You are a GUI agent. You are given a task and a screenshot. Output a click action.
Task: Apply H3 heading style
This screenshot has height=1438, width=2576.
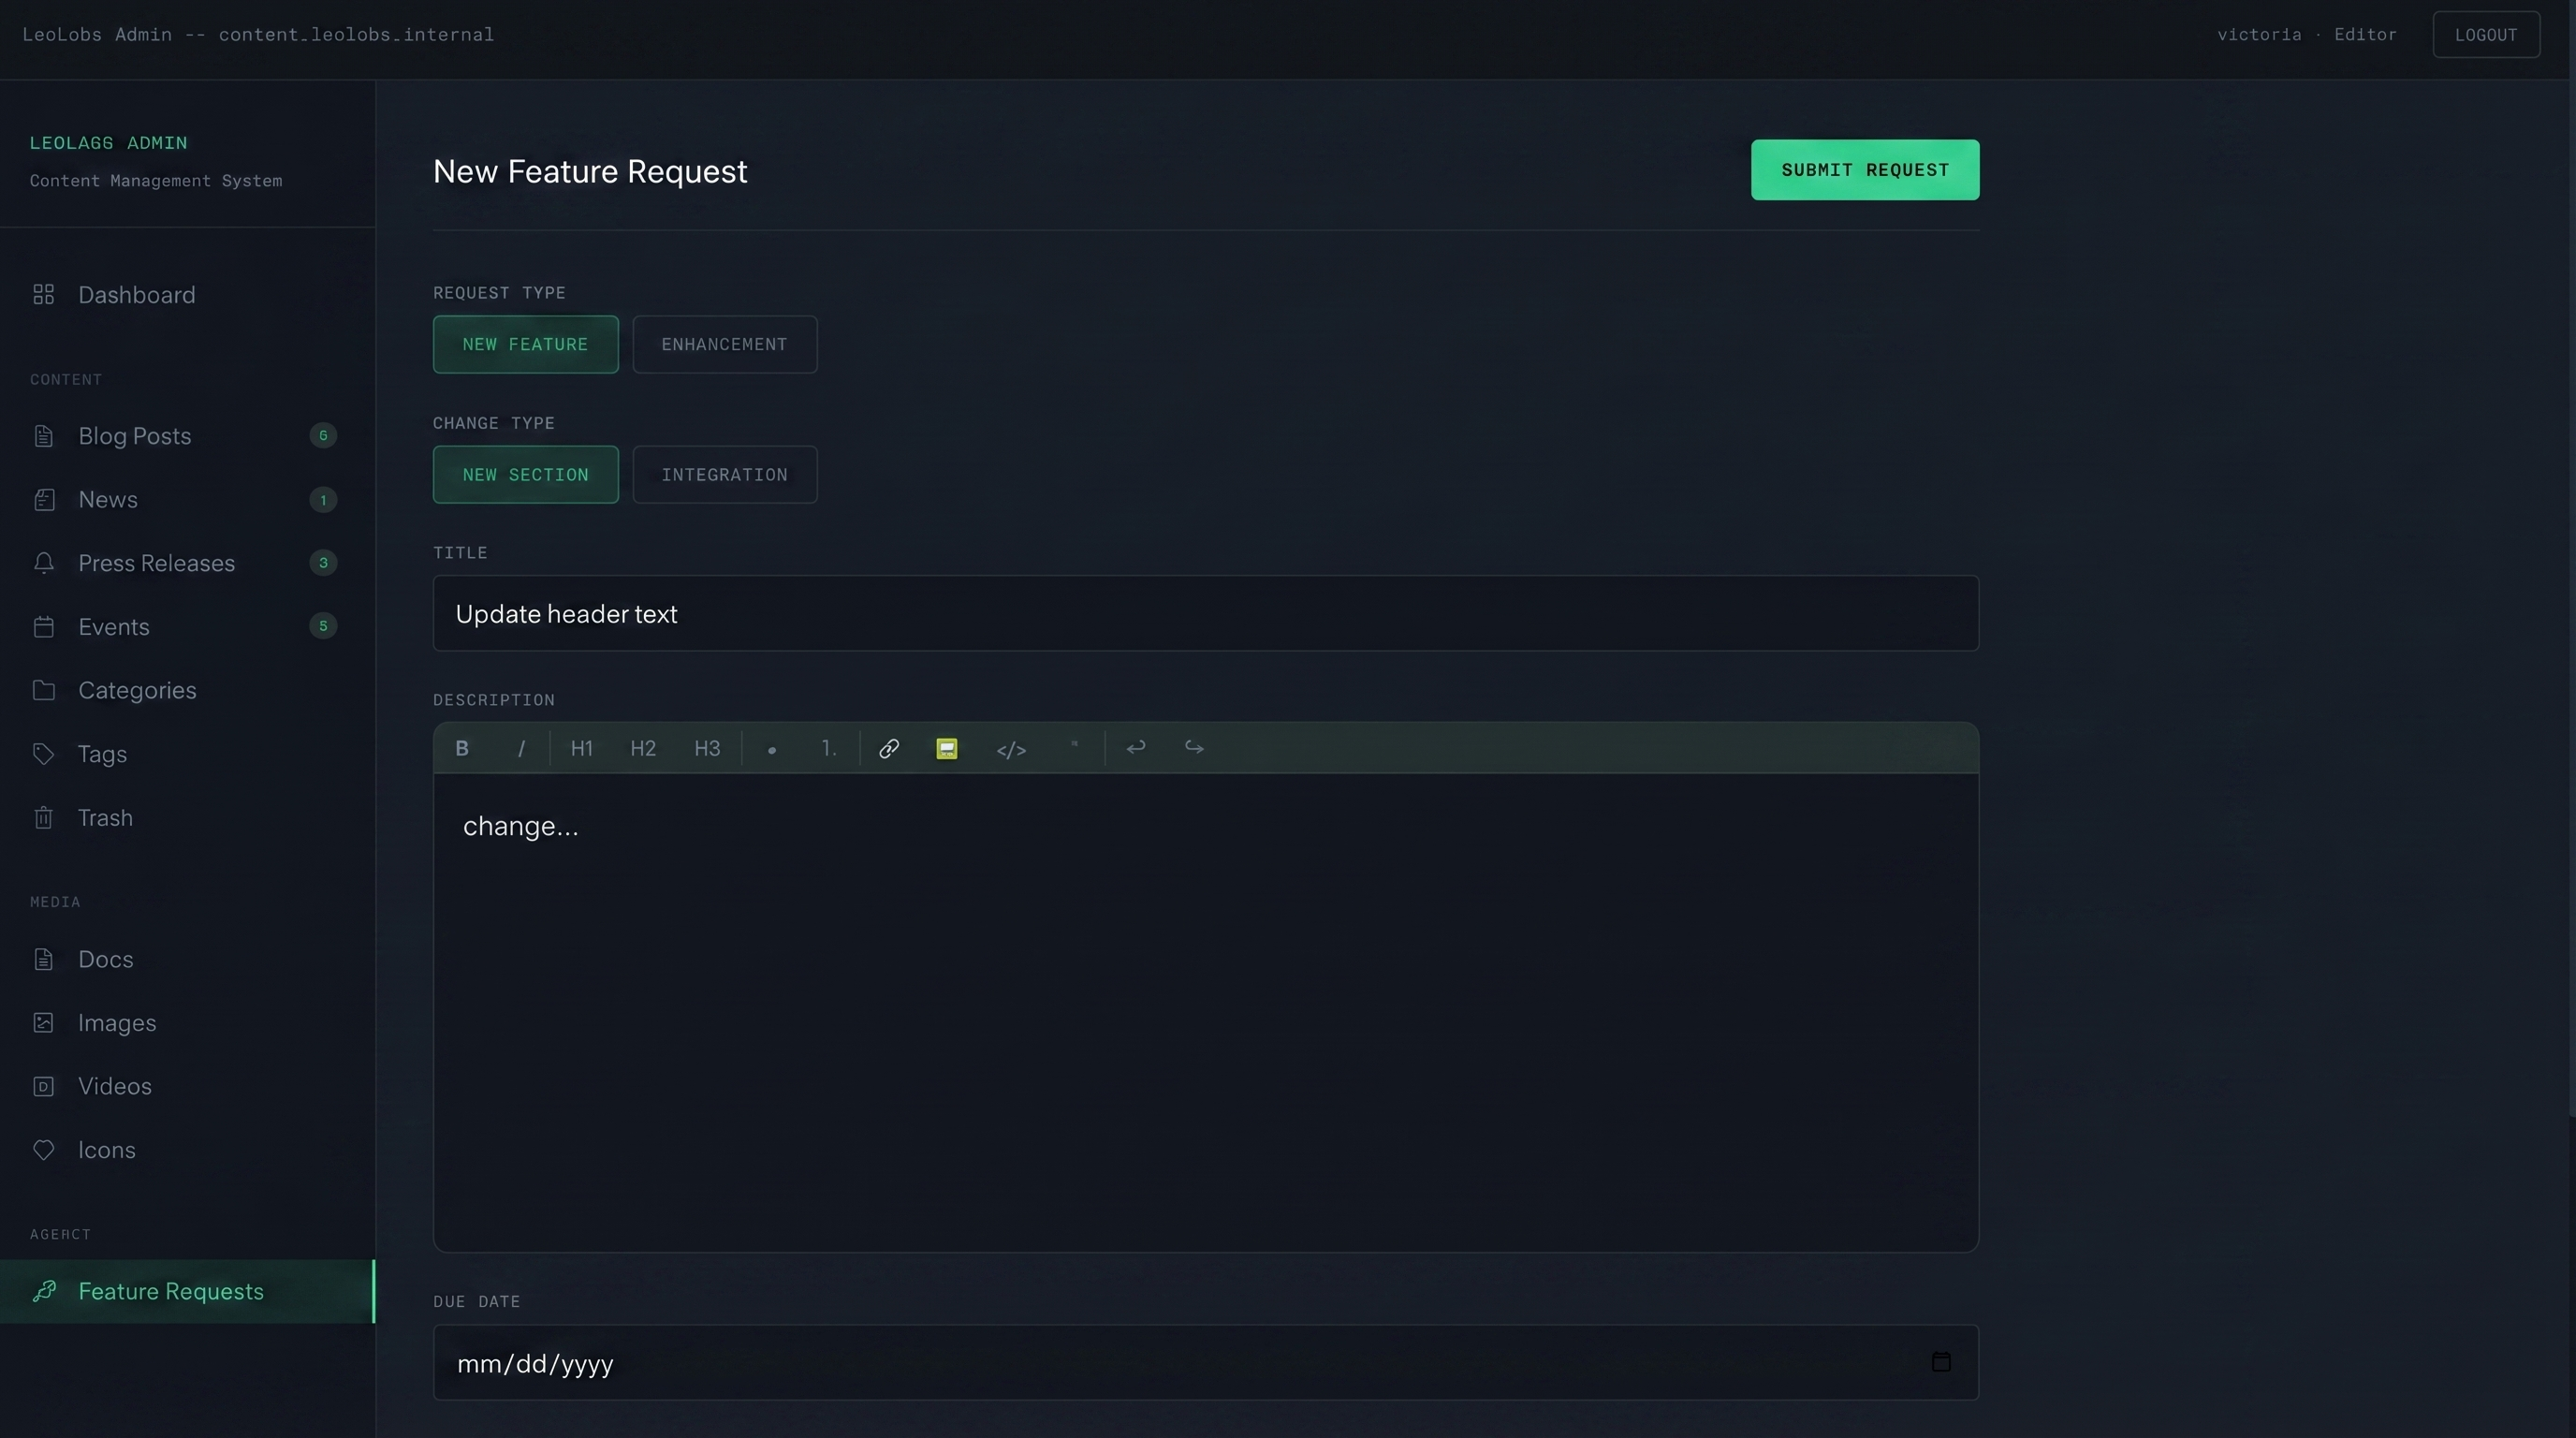707,748
